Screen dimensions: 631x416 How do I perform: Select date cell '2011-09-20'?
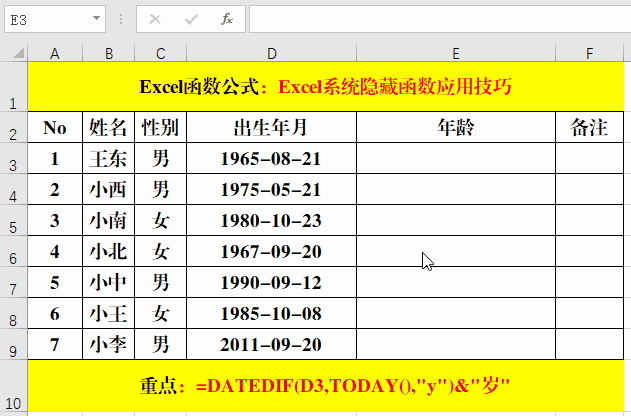[x=272, y=344]
